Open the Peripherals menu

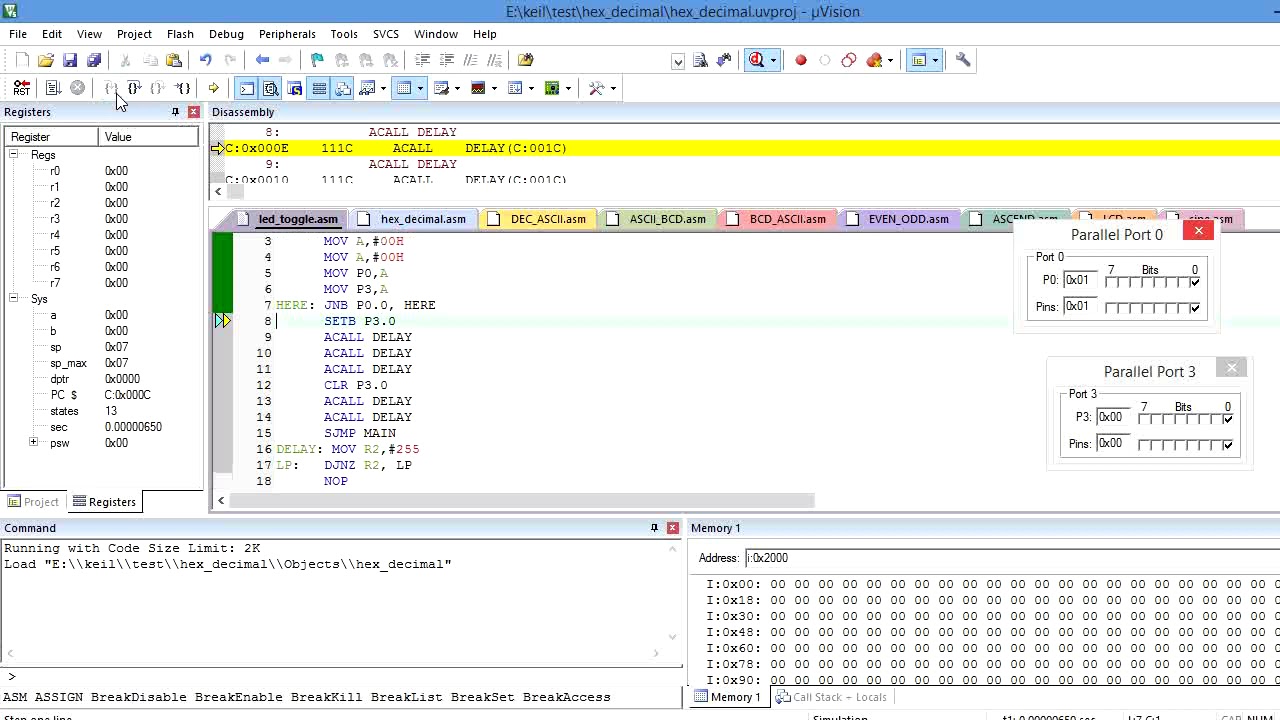coord(286,34)
